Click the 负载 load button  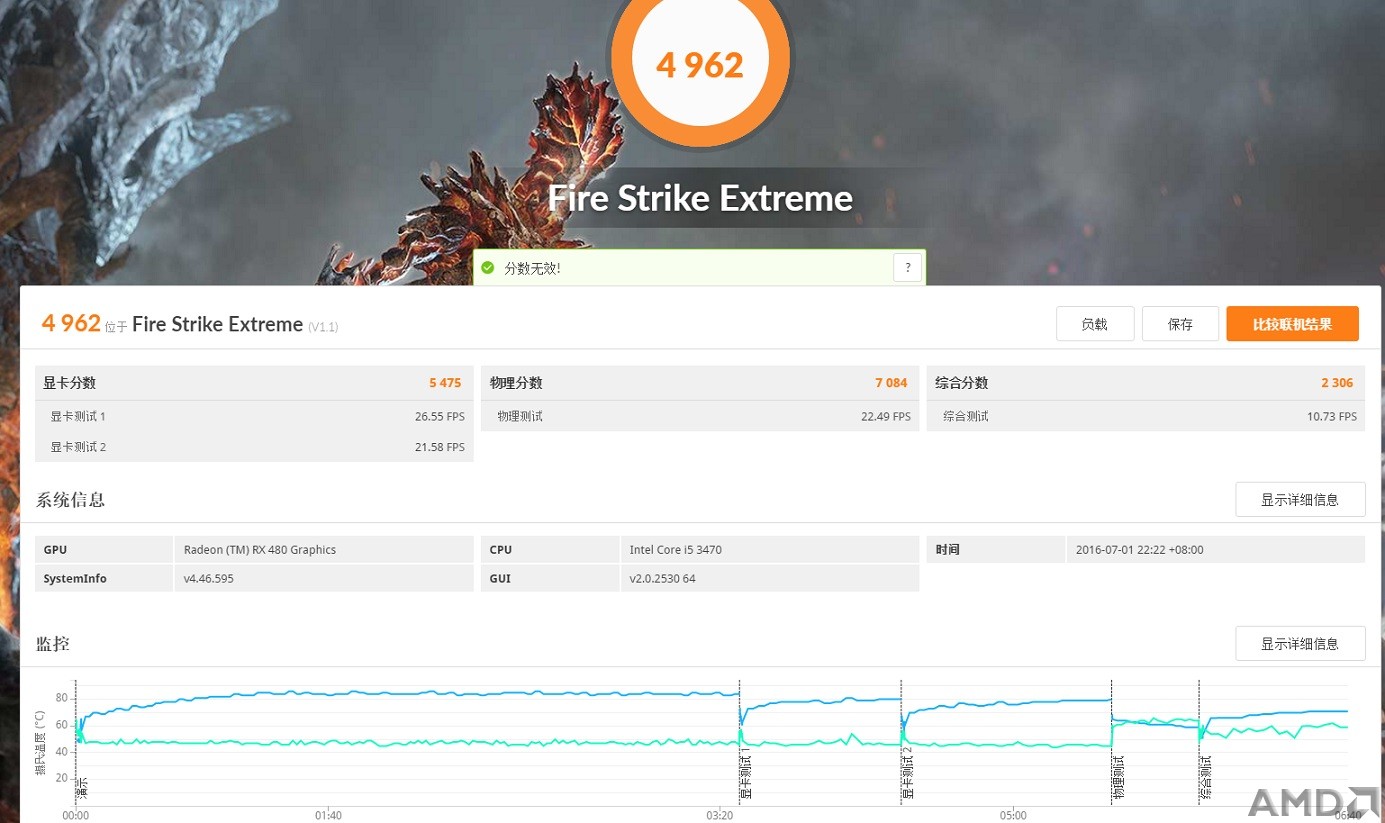(x=1095, y=324)
